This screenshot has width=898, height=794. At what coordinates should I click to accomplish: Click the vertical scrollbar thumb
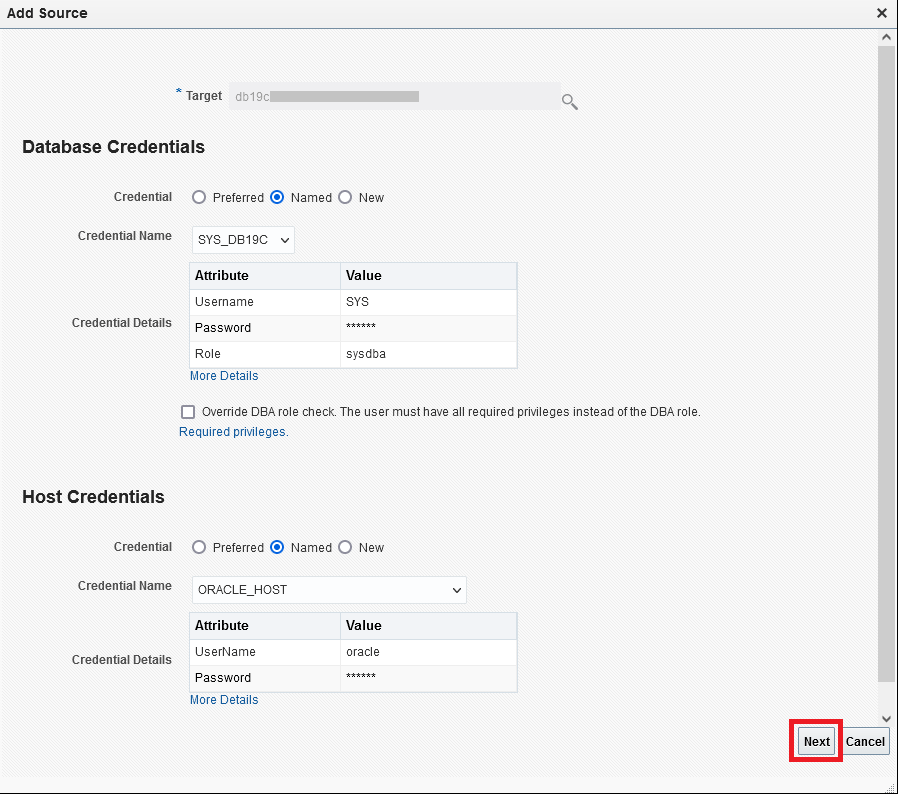[886, 360]
